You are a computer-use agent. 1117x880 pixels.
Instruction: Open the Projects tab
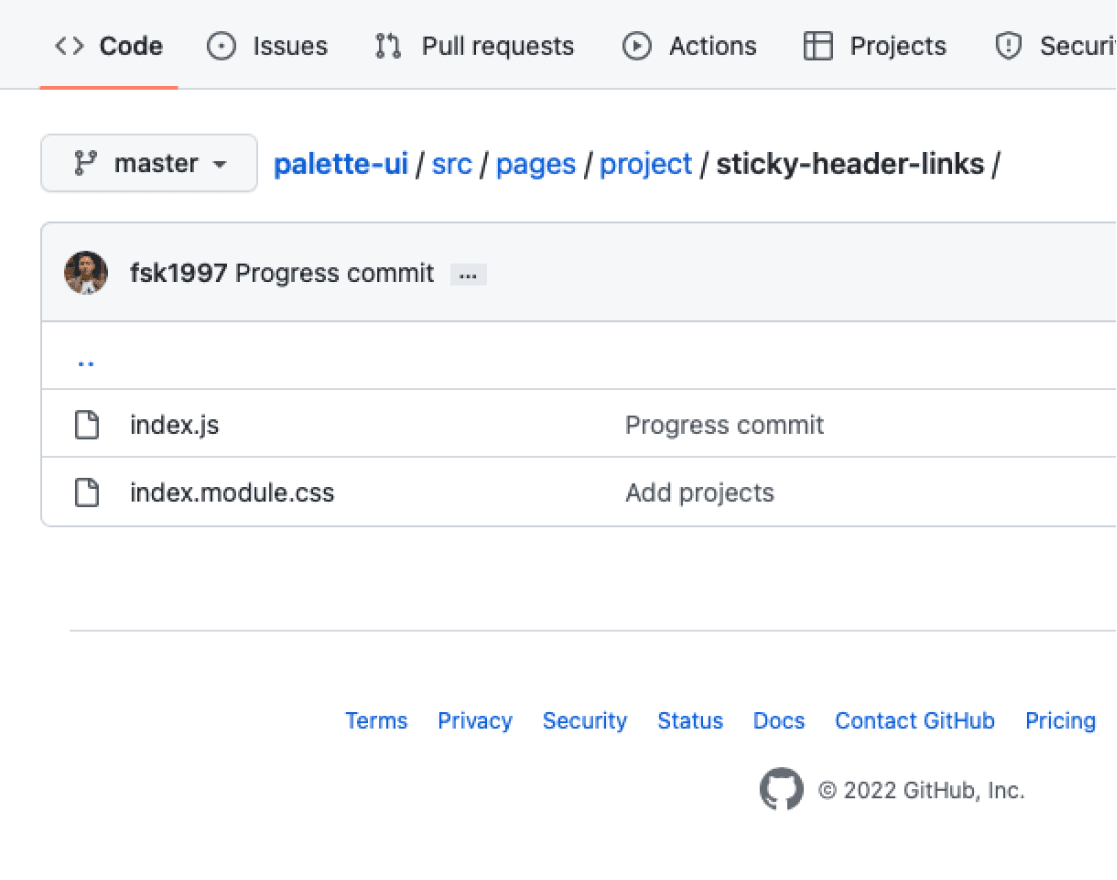(x=875, y=46)
